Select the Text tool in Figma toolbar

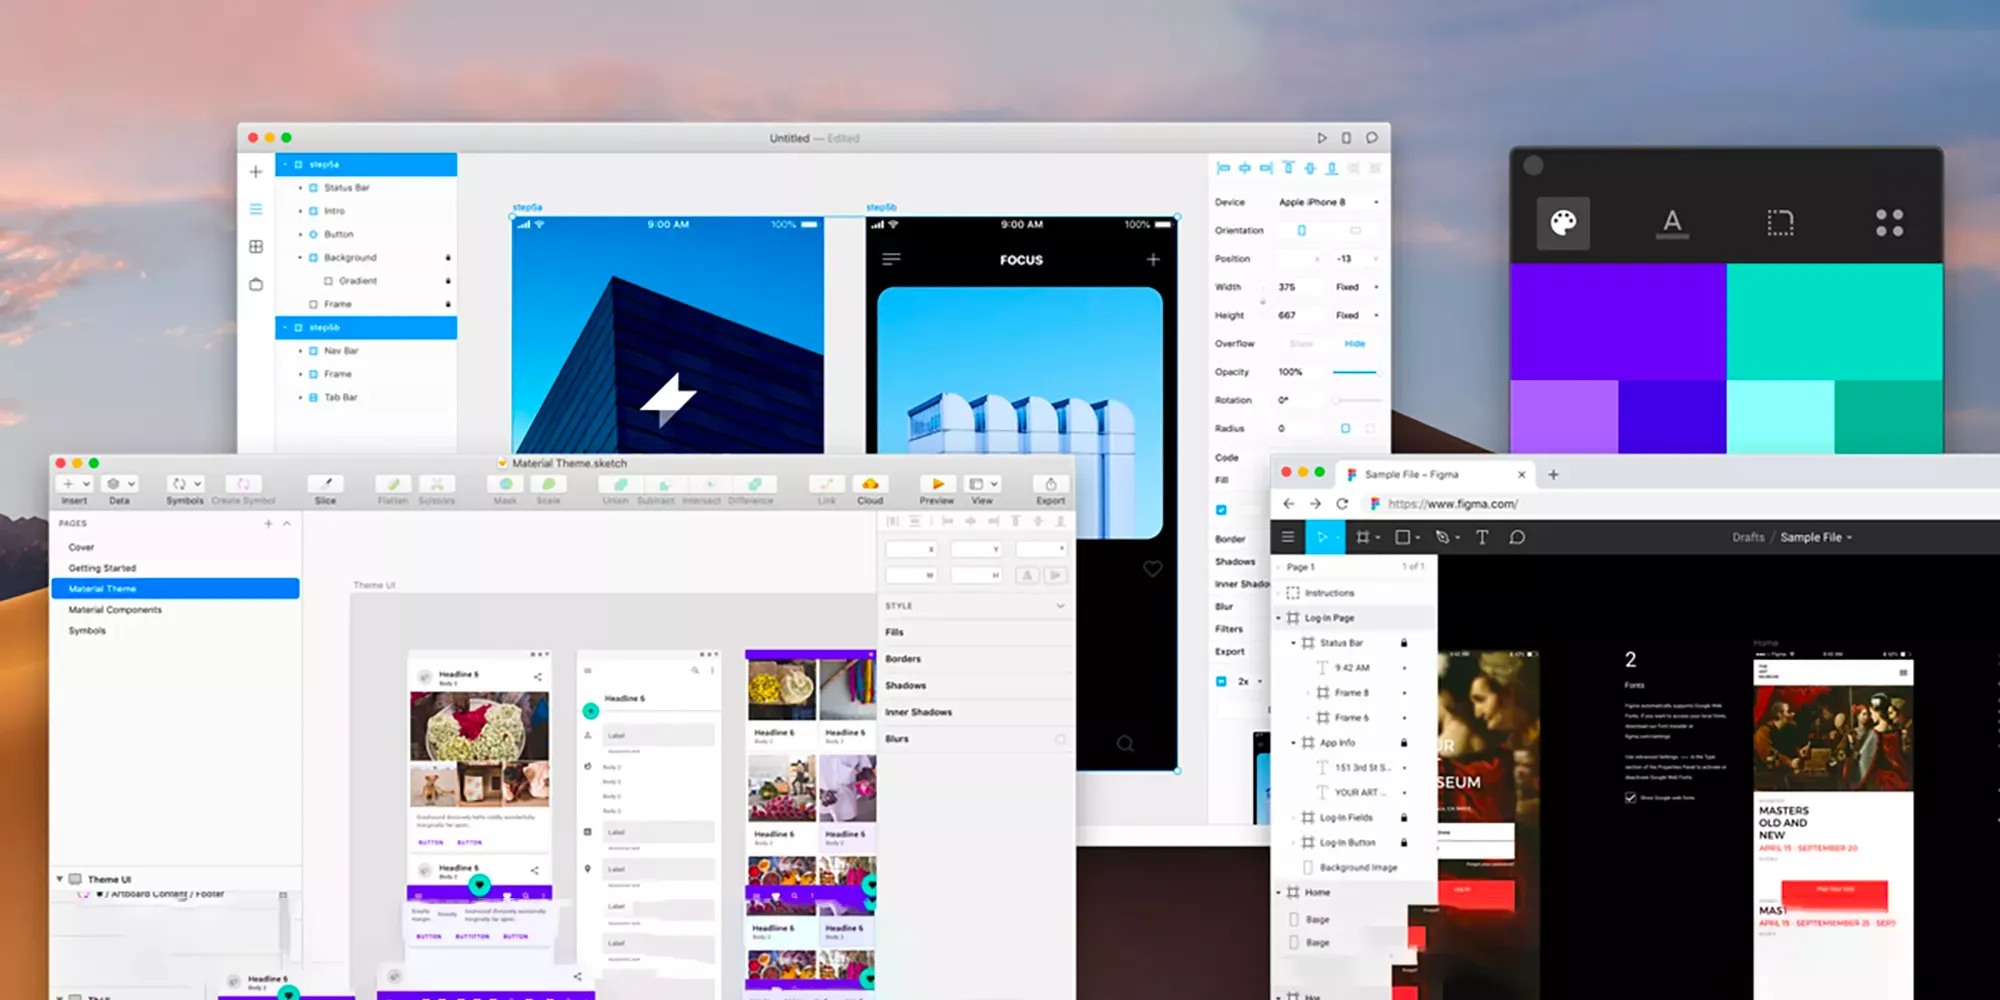(1482, 537)
